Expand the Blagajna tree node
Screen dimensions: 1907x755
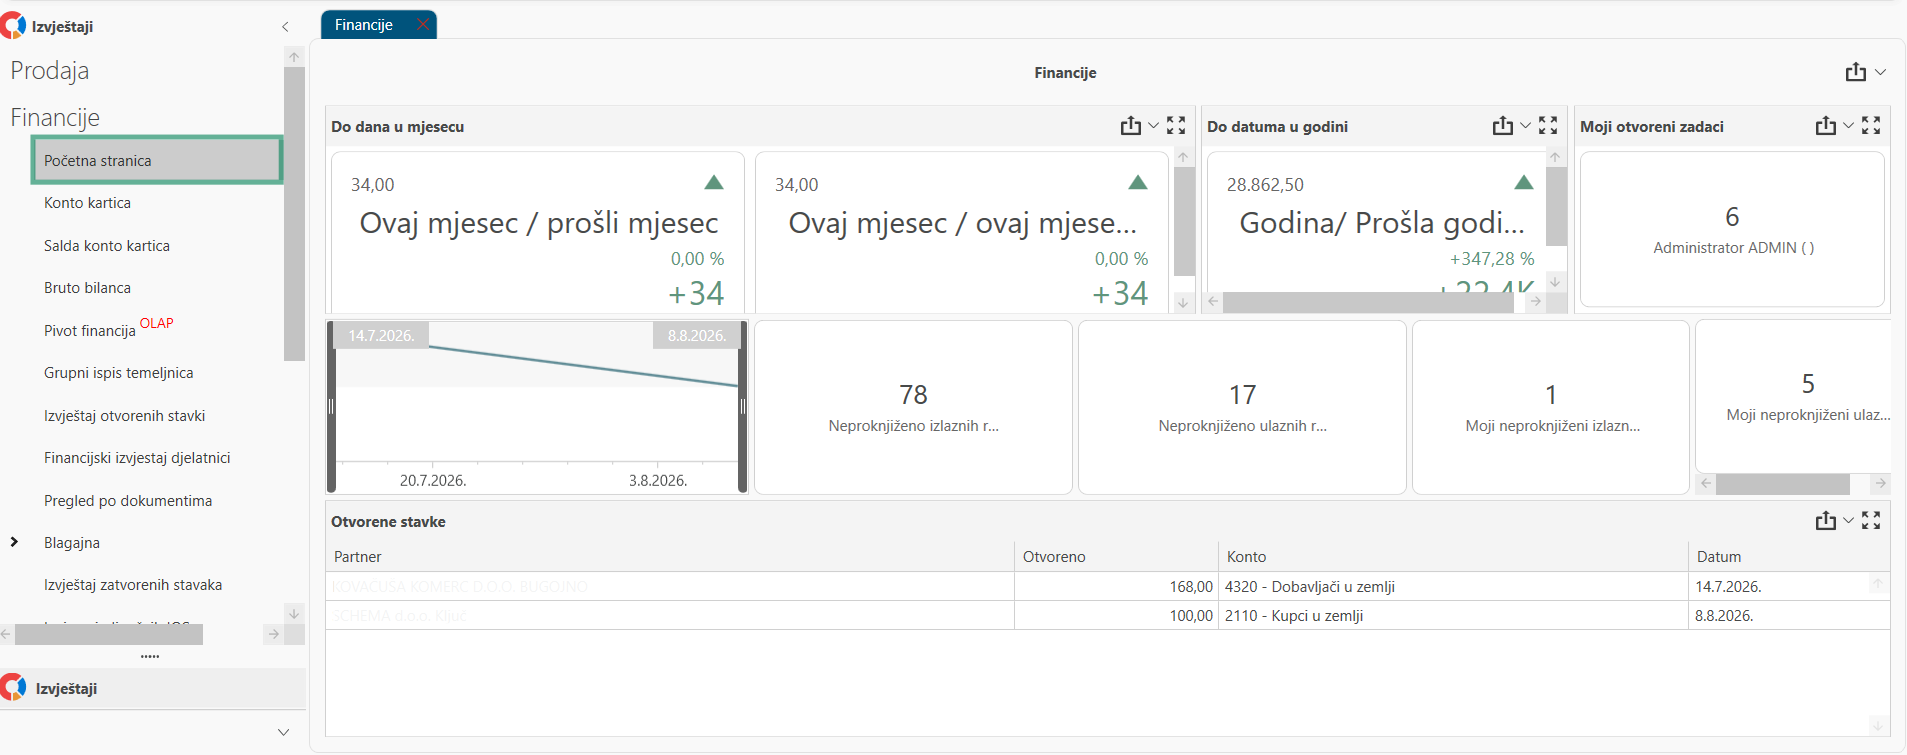pos(14,542)
